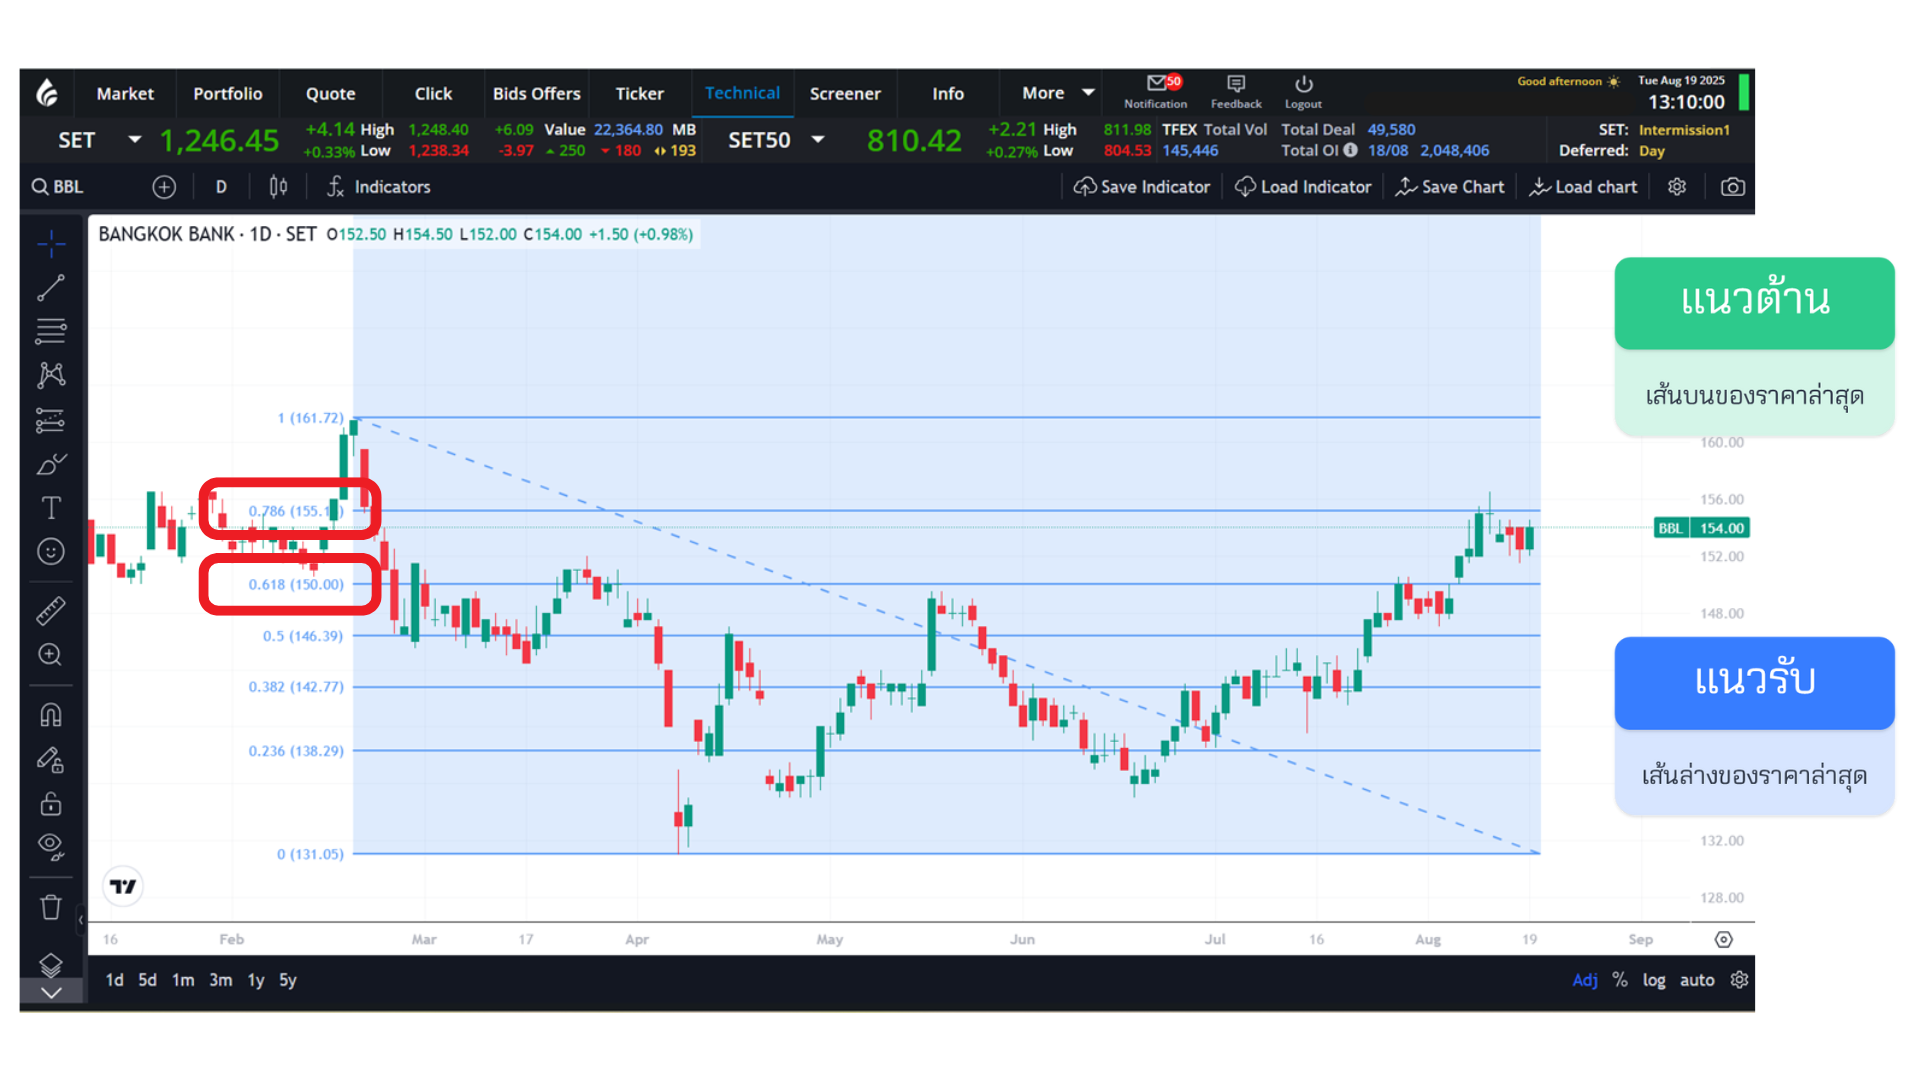This screenshot has height=1080, width=1920.
Task: Select the 3m date range
Action: tap(221, 980)
